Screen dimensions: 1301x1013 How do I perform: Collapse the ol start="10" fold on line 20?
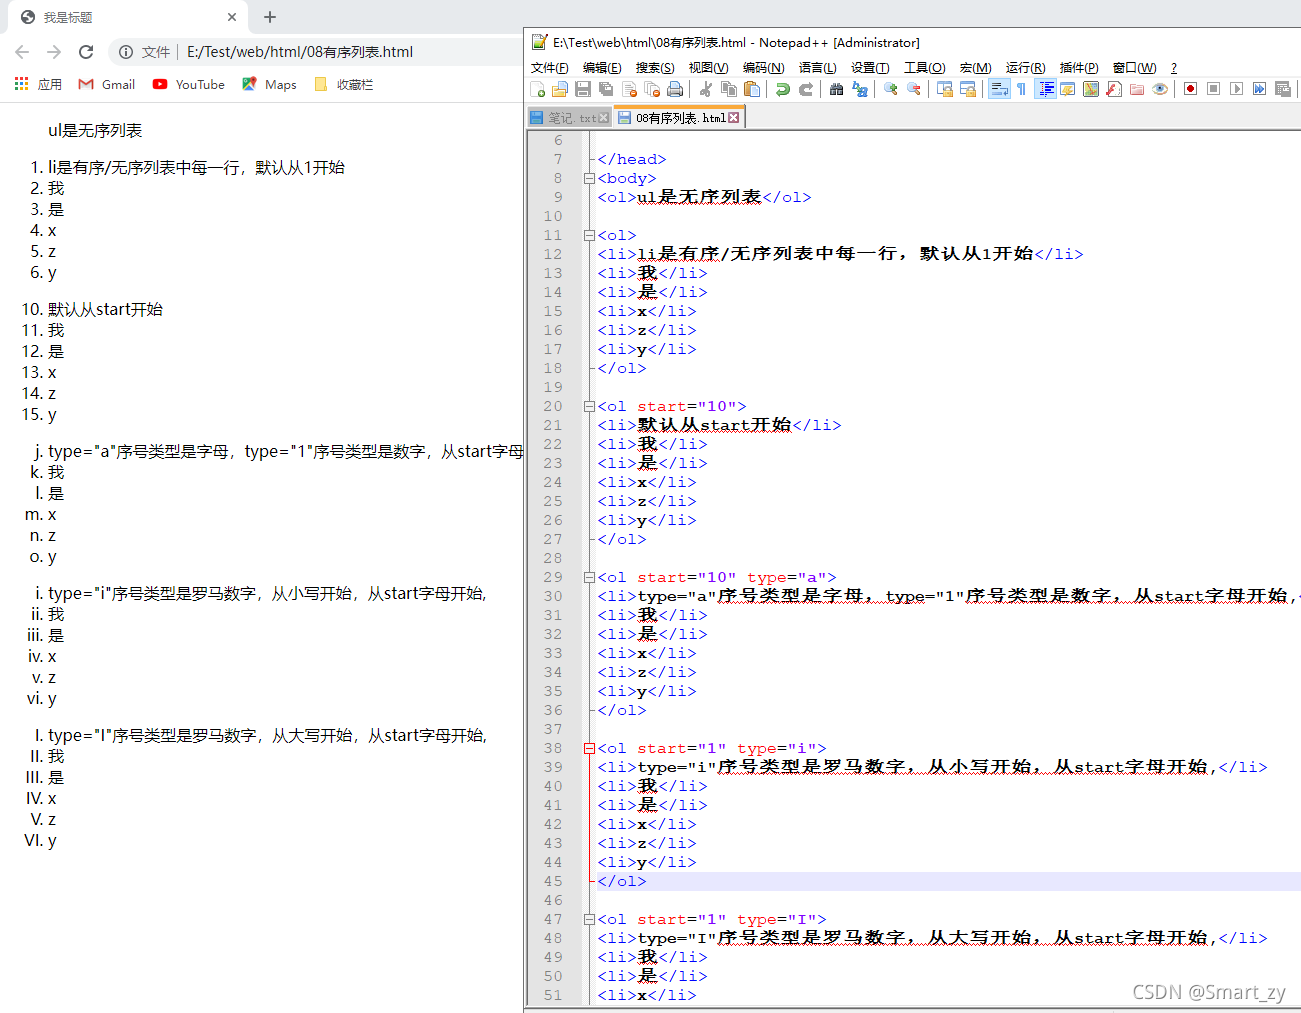click(x=589, y=406)
